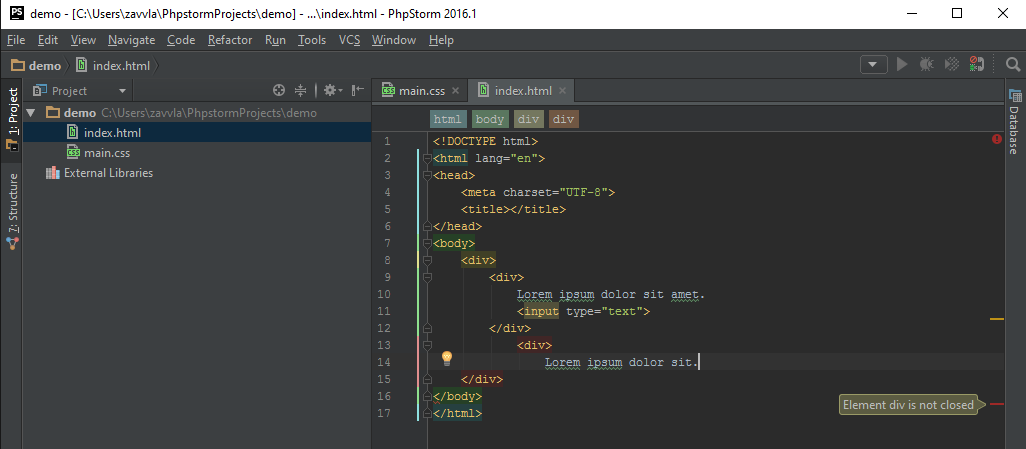1026x449 pixels.
Task: Open the View menu
Action: (x=83, y=40)
